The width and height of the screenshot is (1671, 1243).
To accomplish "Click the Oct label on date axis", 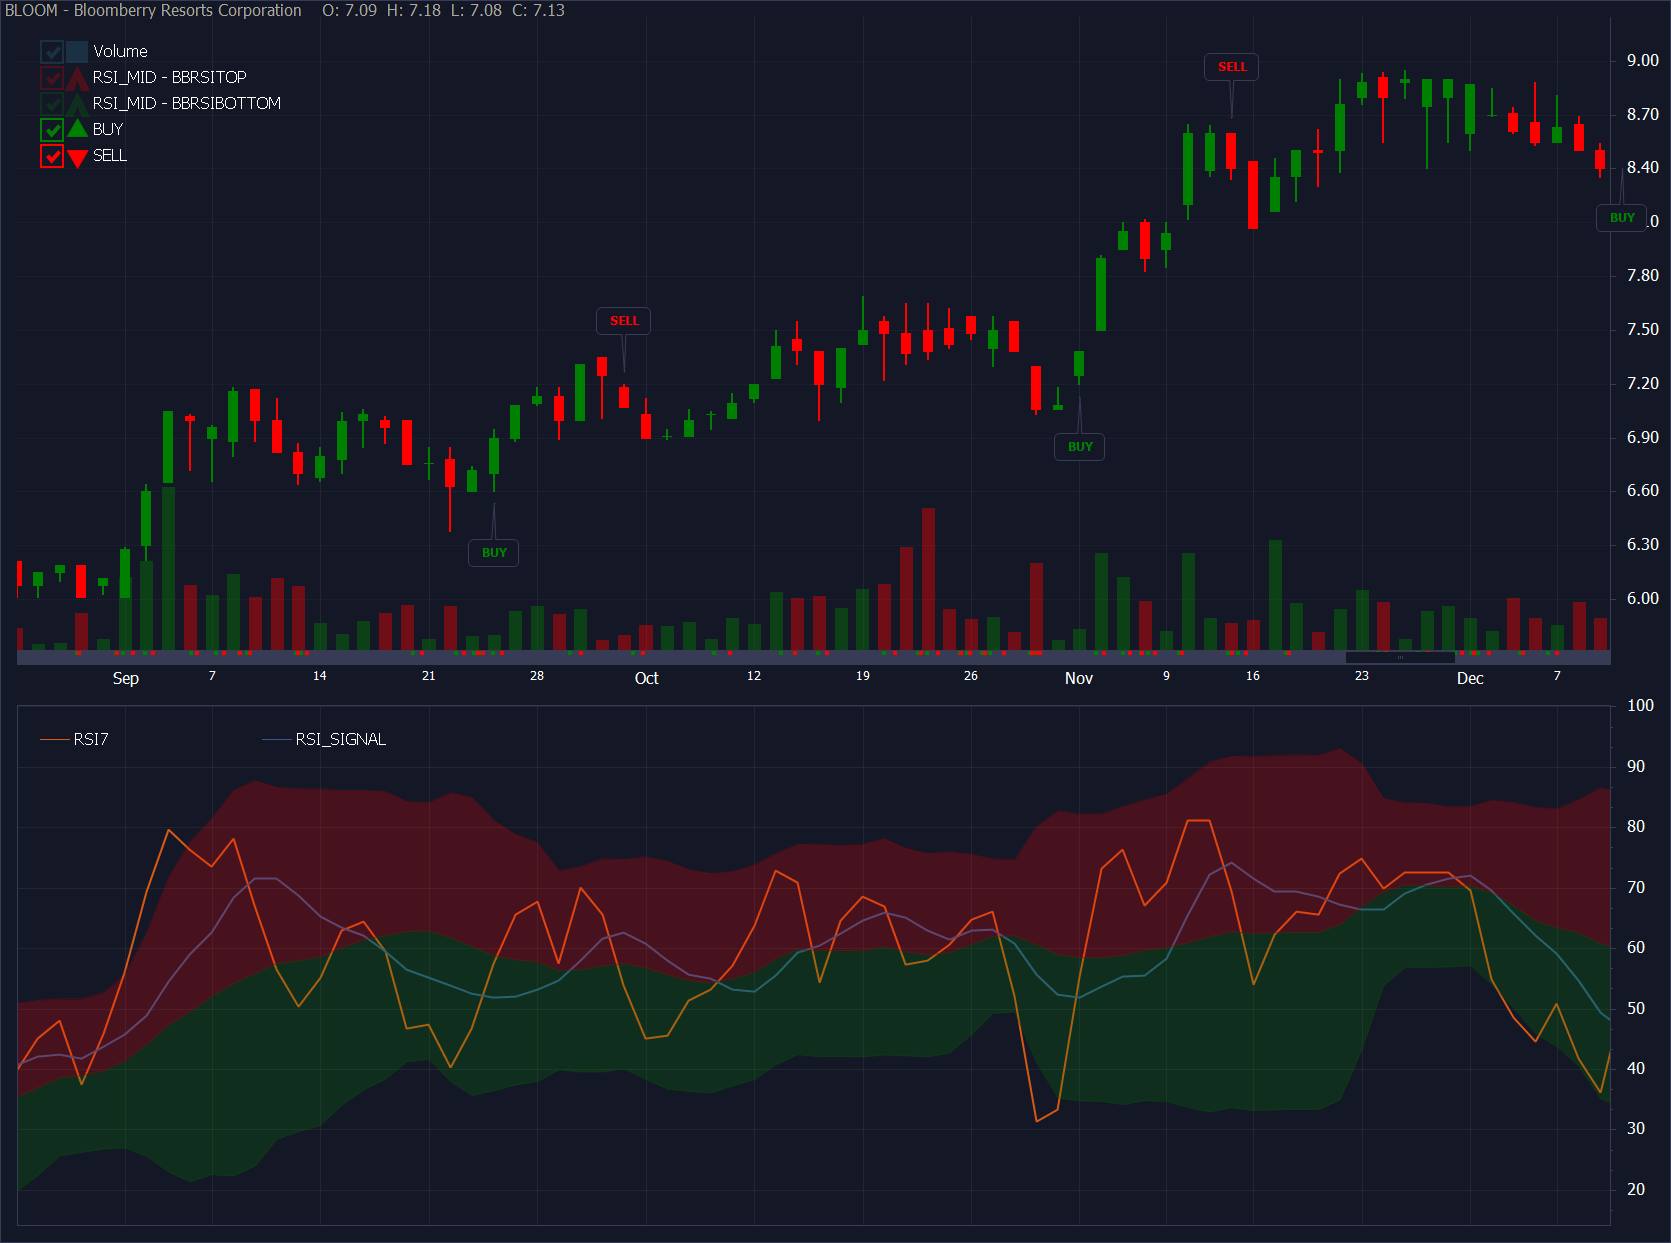I will [x=647, y=678].
